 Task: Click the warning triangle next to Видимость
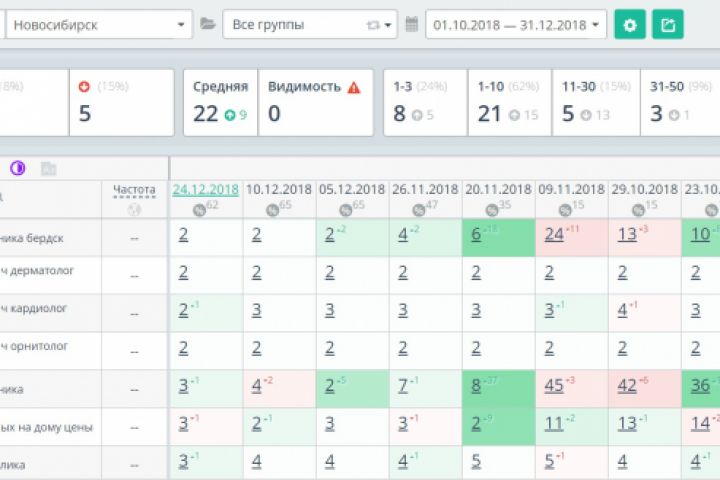[x=353, y=87]
